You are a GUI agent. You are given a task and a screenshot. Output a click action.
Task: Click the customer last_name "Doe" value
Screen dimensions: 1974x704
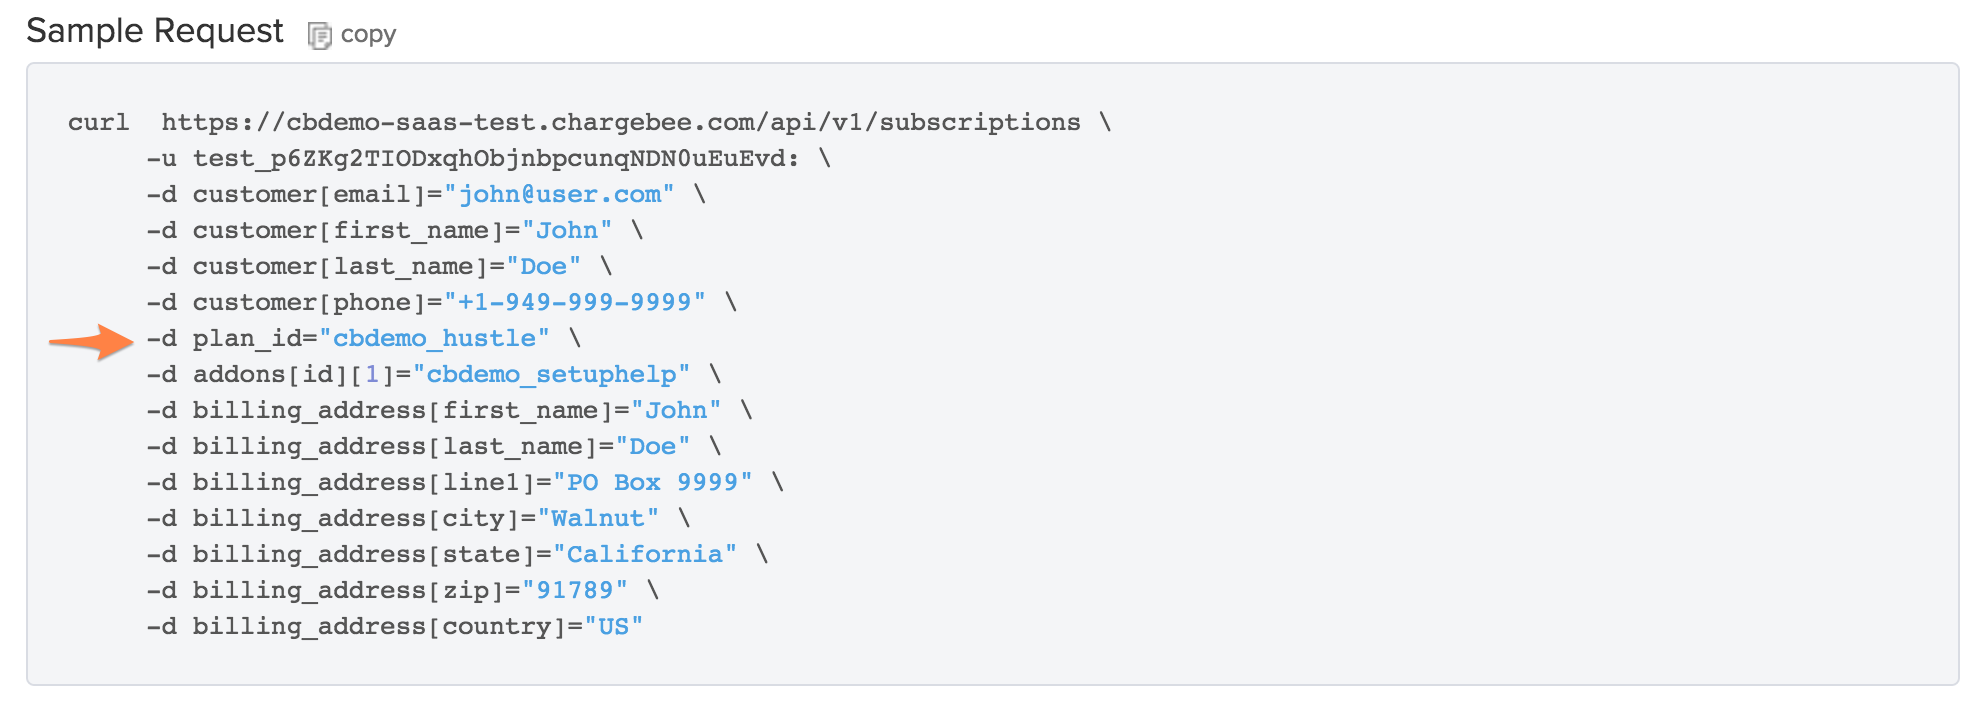coord(544,266)
